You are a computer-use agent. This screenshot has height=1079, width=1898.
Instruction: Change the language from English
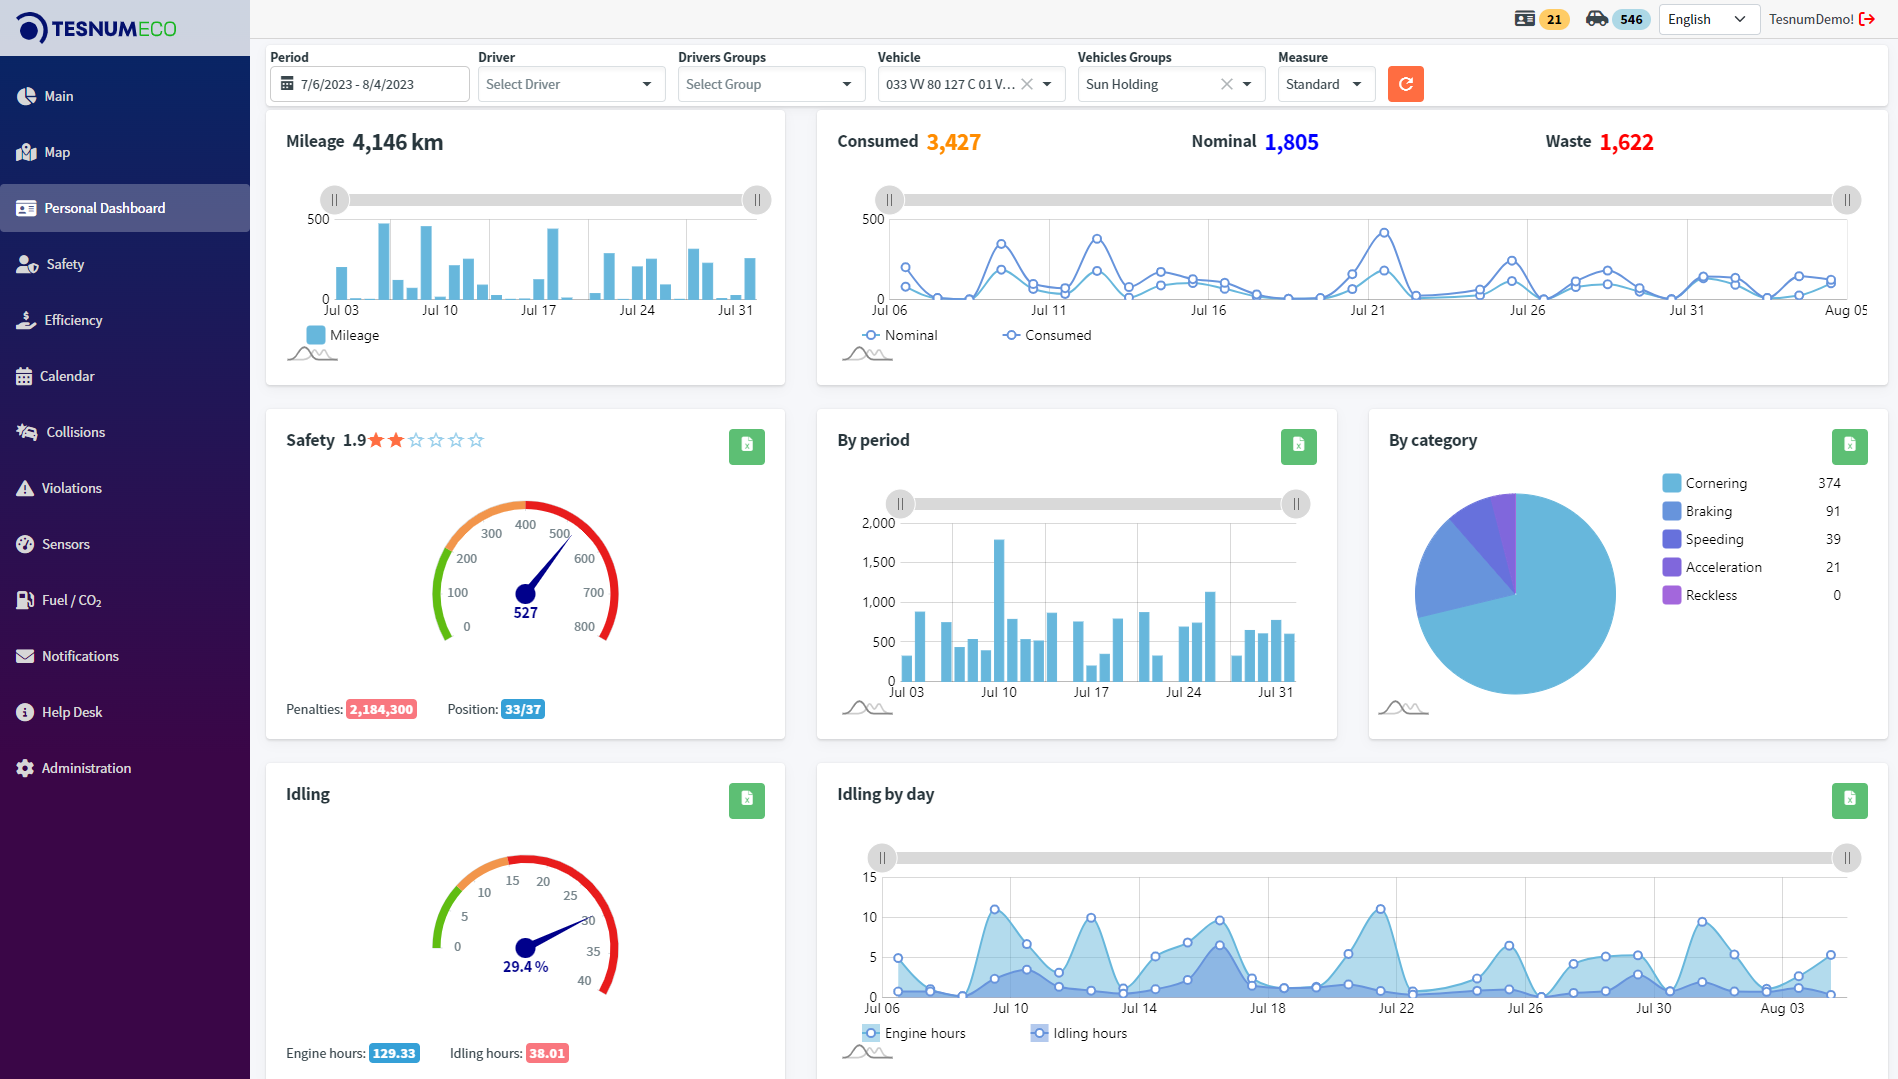(x=1708, y=19)
